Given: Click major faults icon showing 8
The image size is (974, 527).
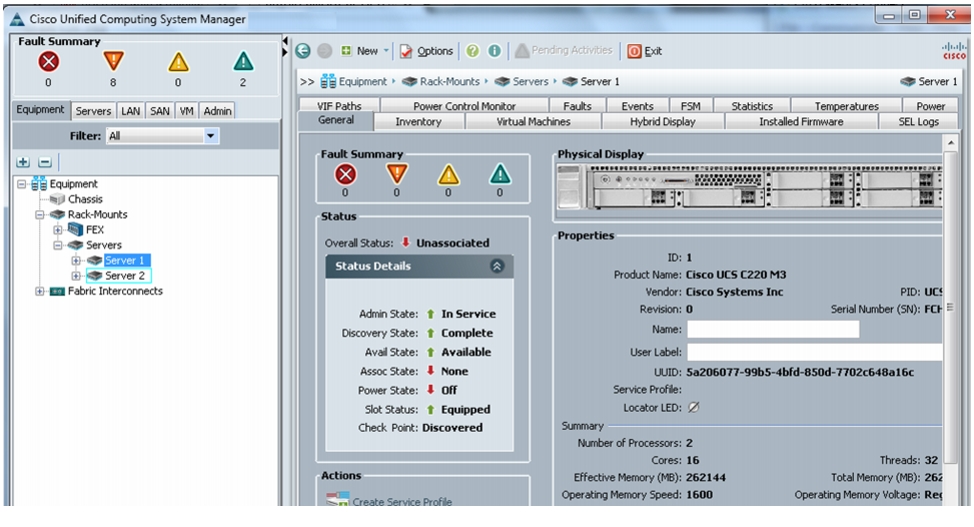Looking at the screenshot, I should 113,62.
